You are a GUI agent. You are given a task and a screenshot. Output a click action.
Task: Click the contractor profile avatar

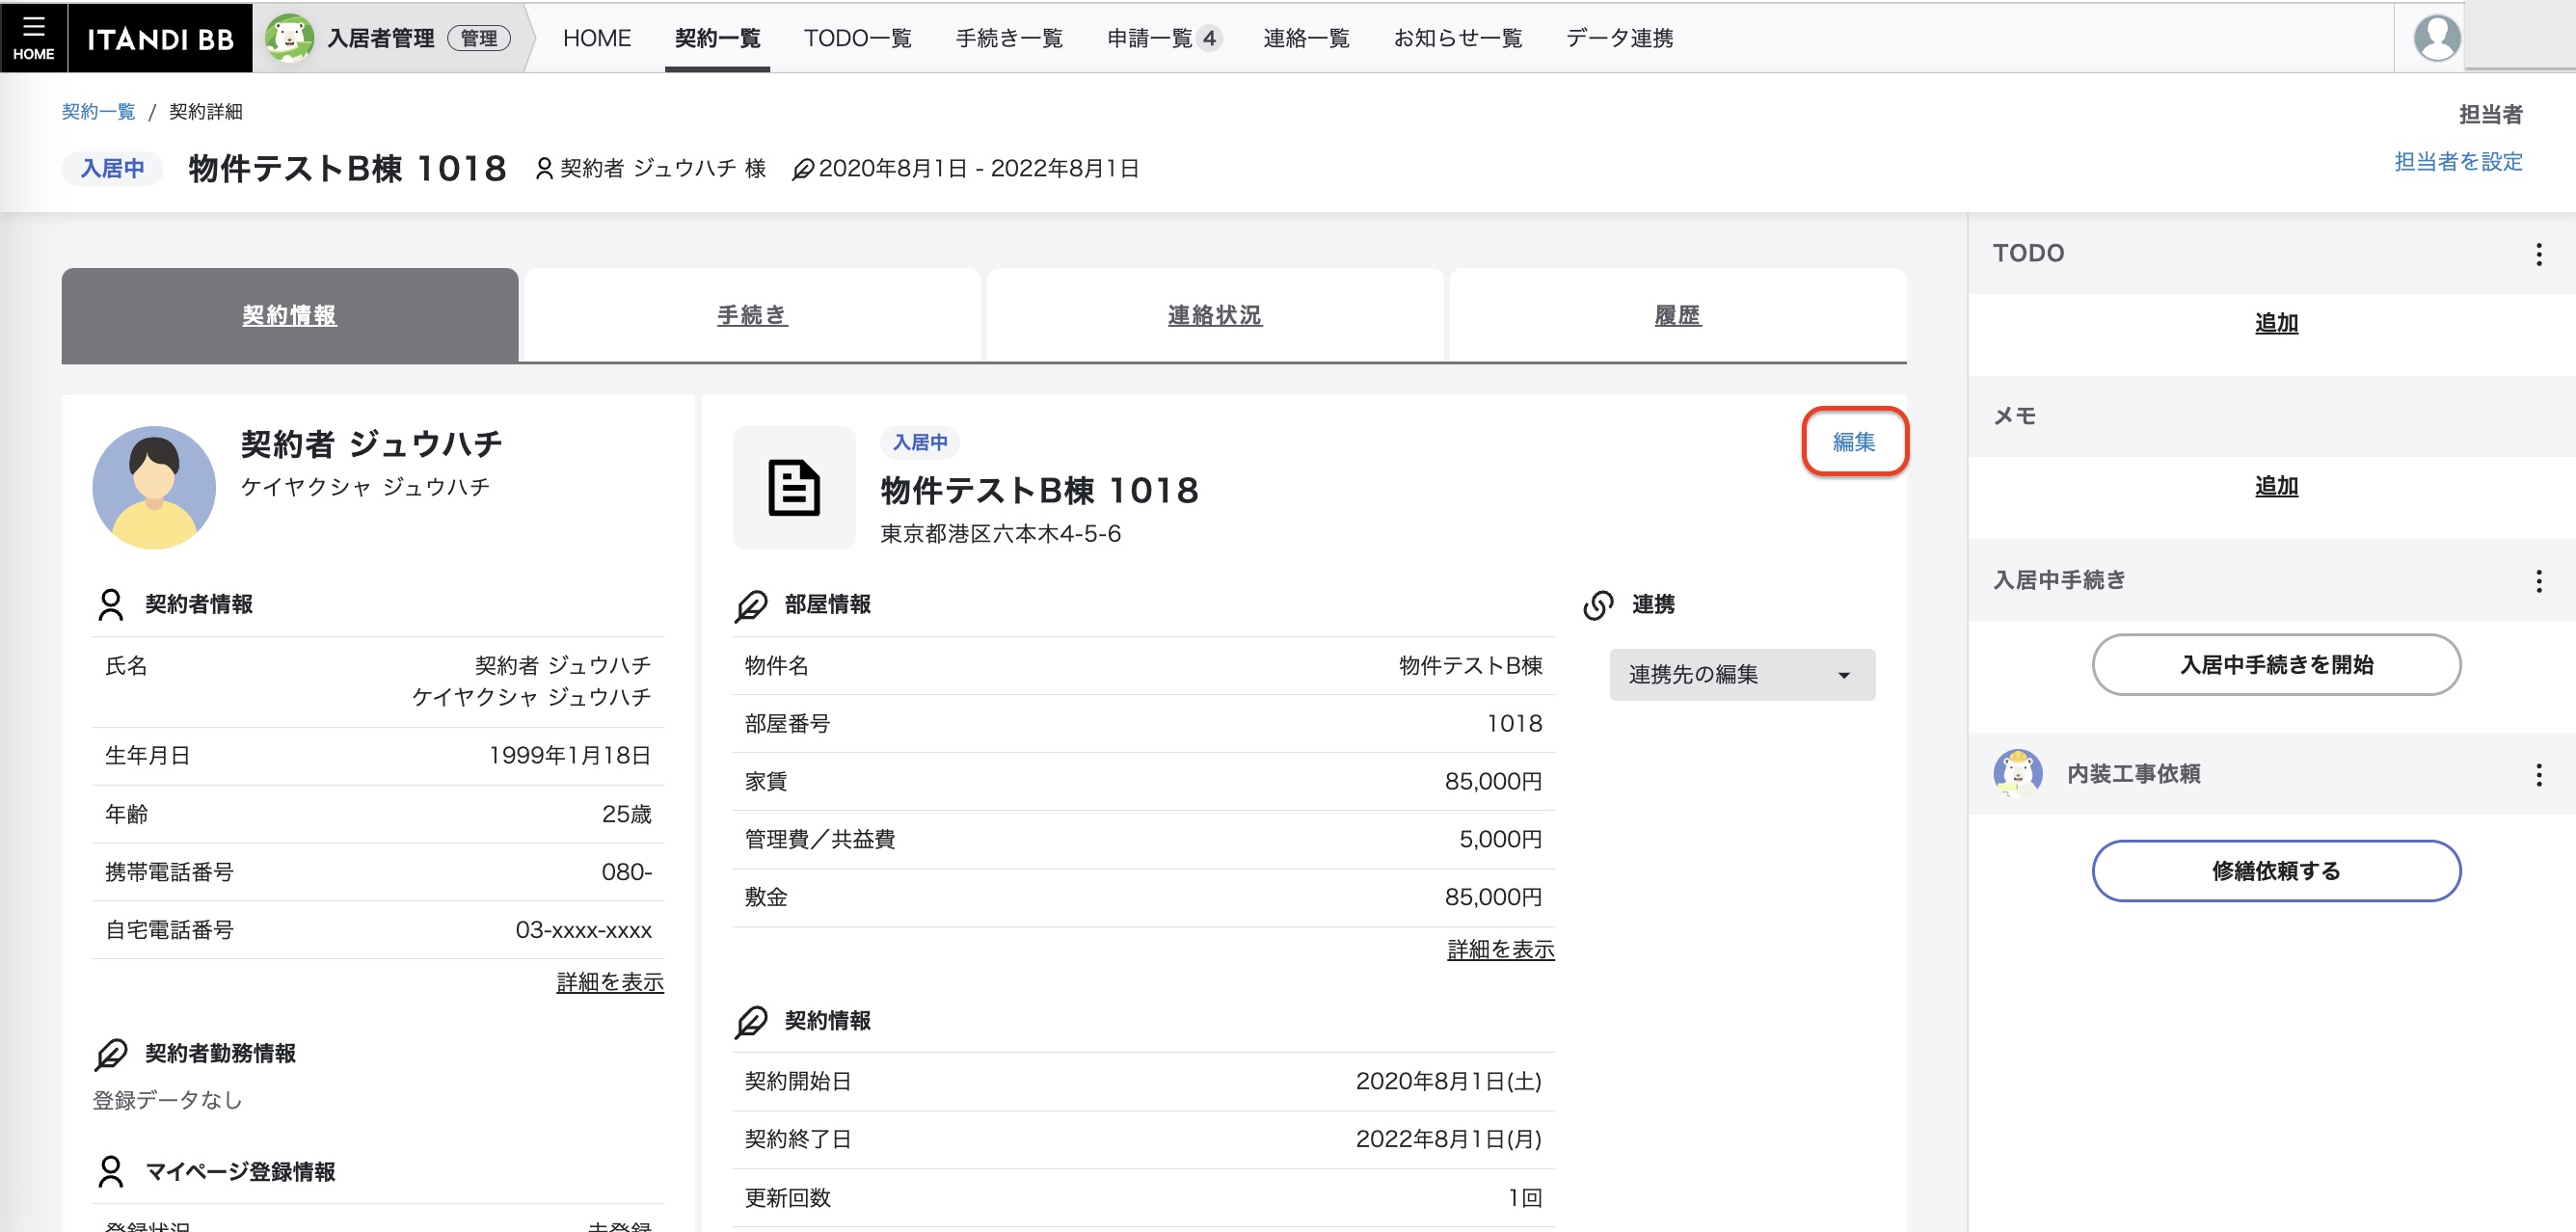coord(154,487)
